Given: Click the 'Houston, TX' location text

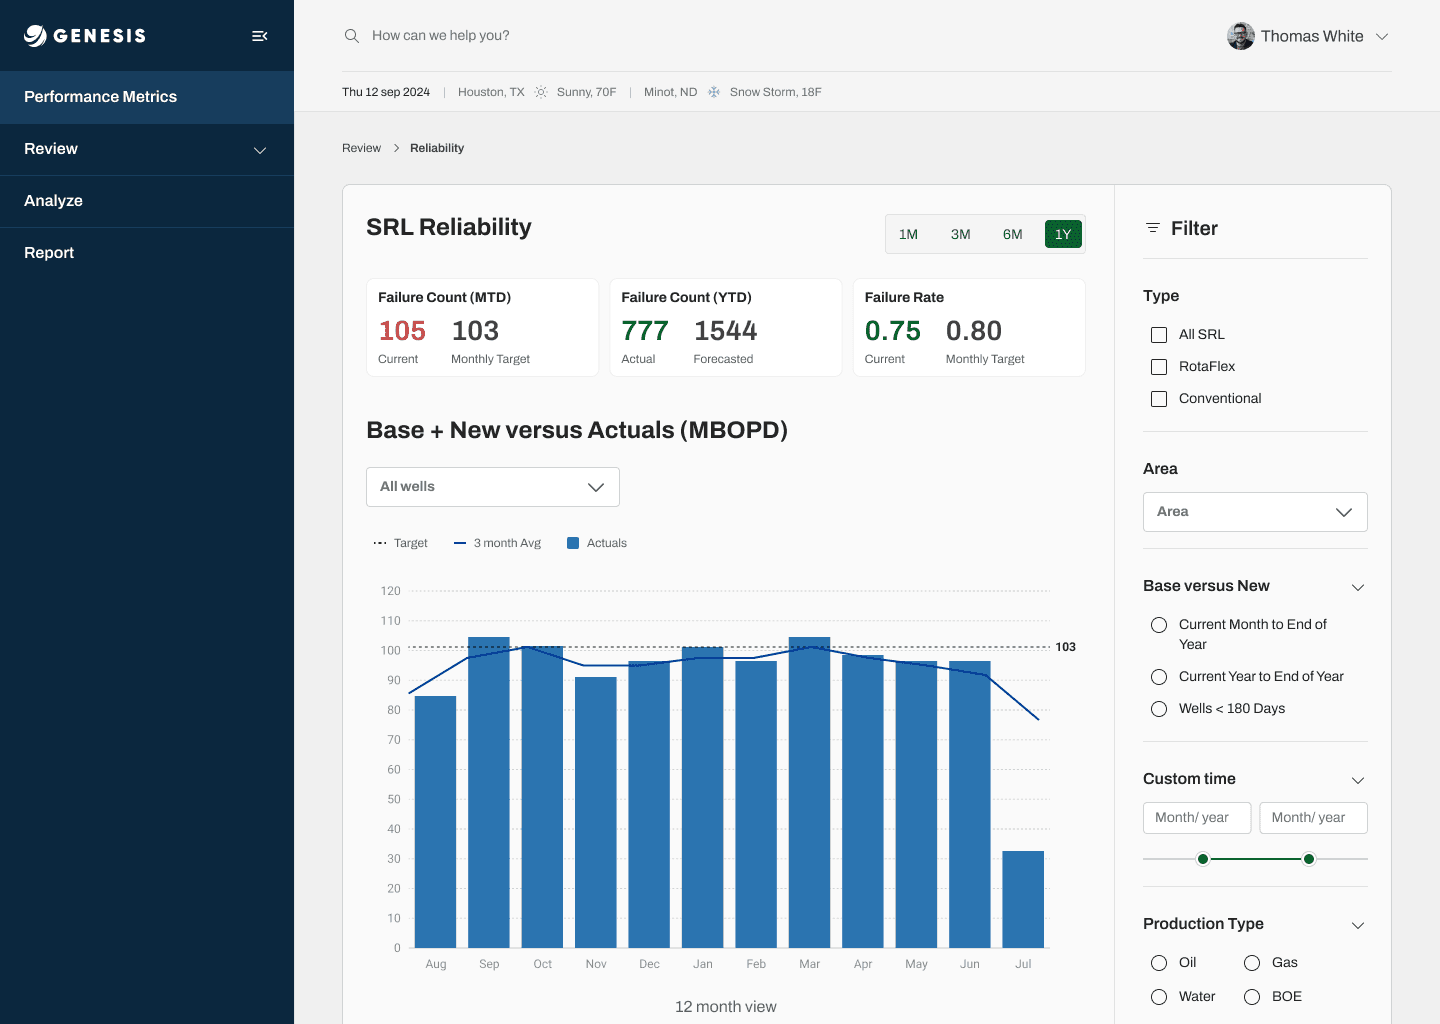Looking at the screenshot, I should [x=491, y=92].
